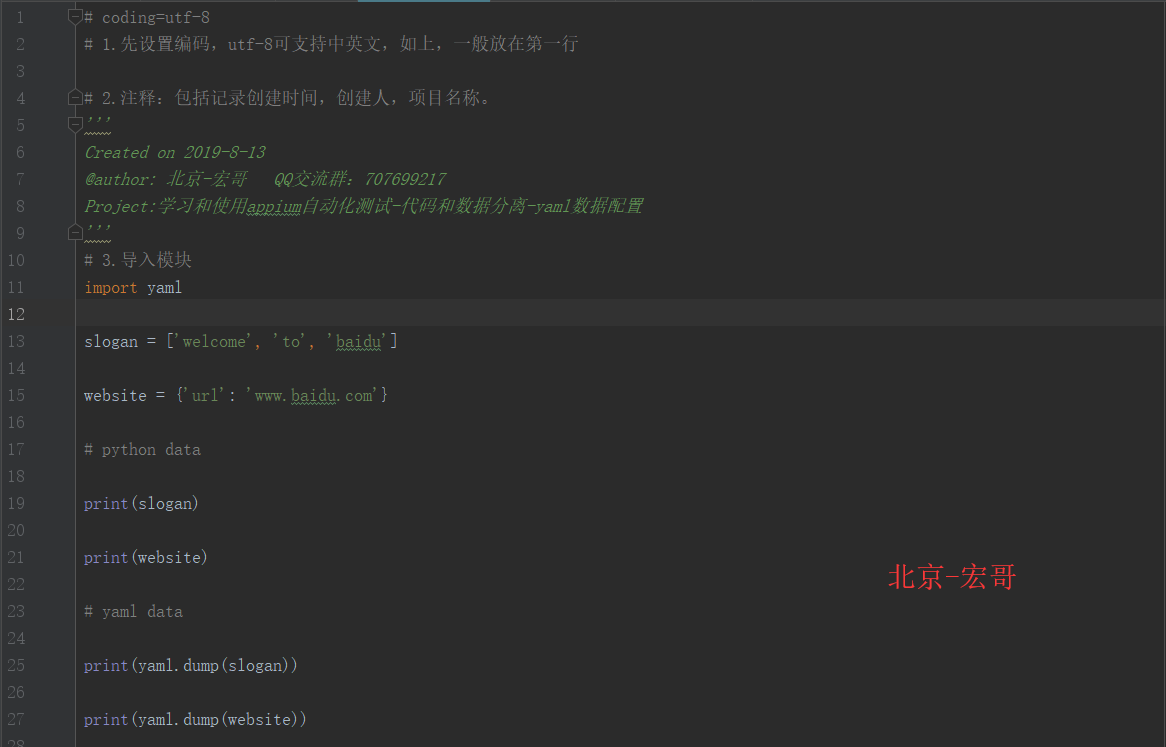Open the www.baidu.com link in website dict
The image size is (1166, 747).
tap(313, 395)
